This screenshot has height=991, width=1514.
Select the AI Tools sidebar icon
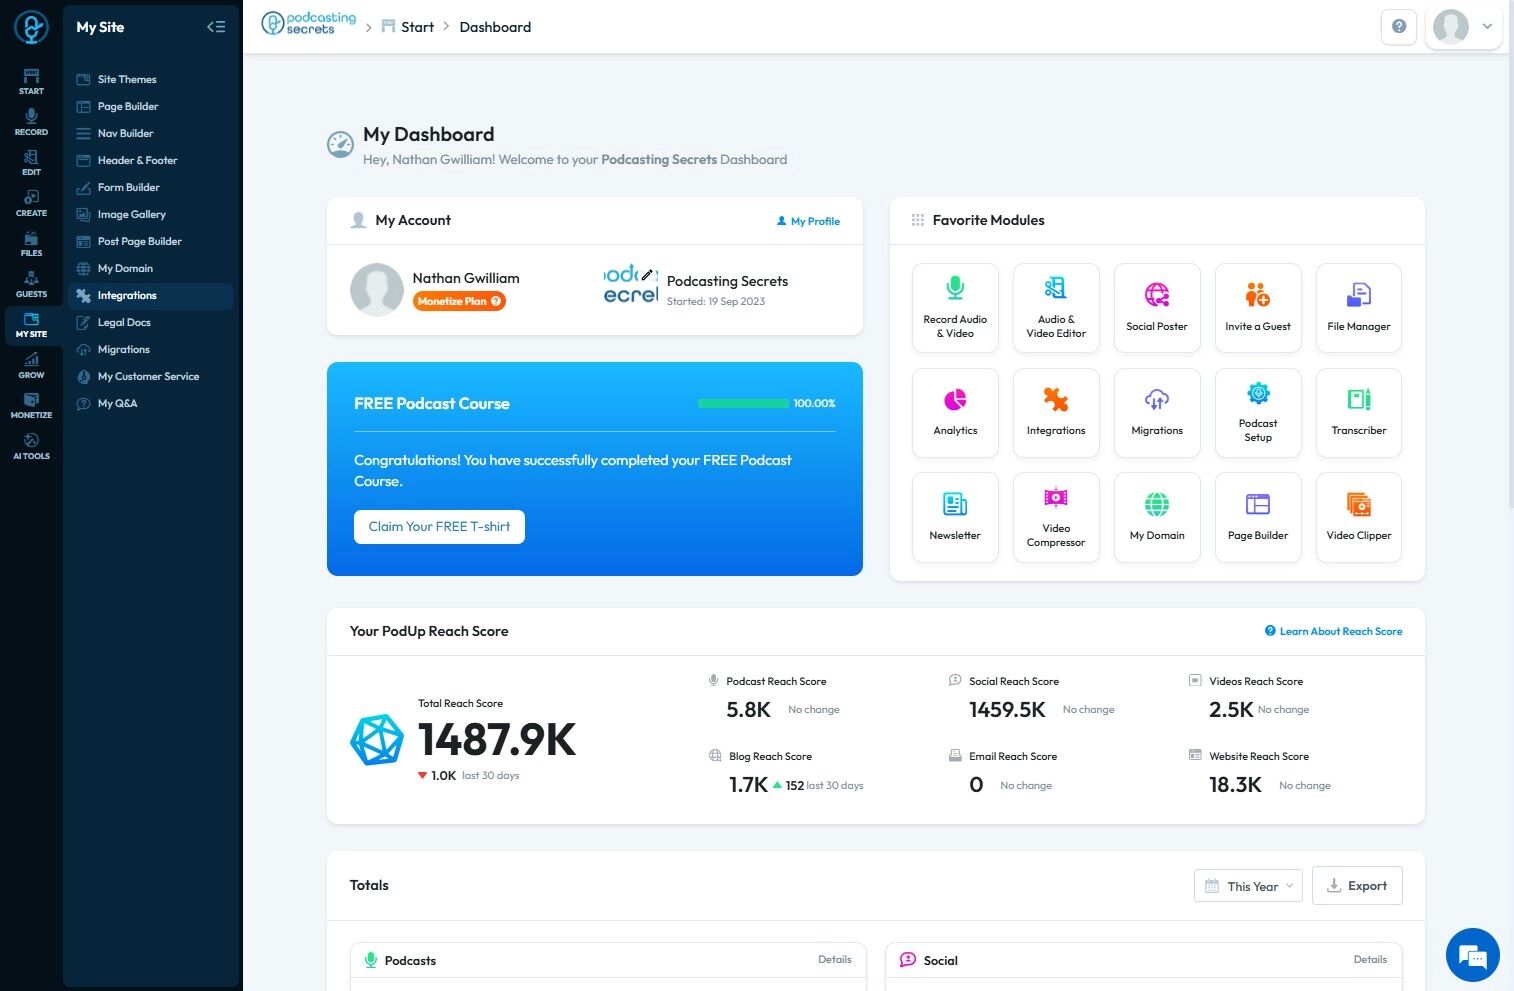tap(31, 446)
